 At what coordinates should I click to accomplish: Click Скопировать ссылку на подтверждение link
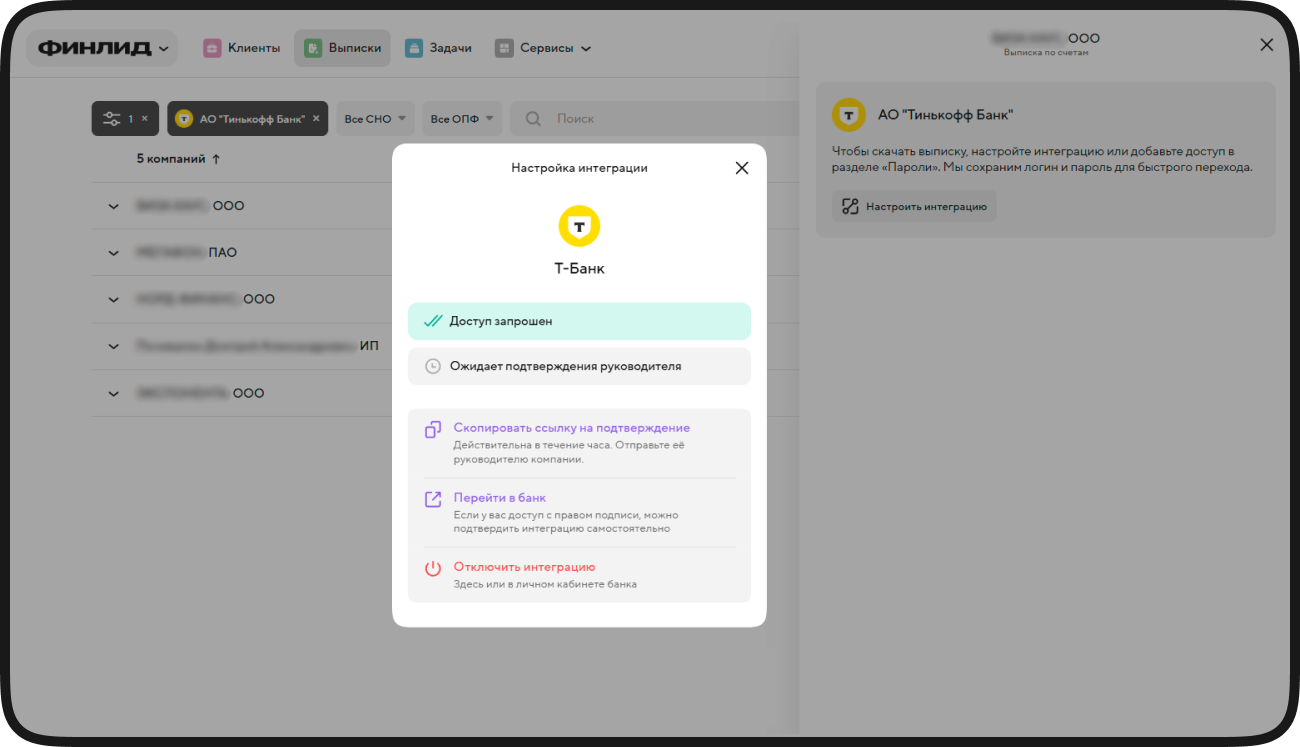[x=572, y=428]
